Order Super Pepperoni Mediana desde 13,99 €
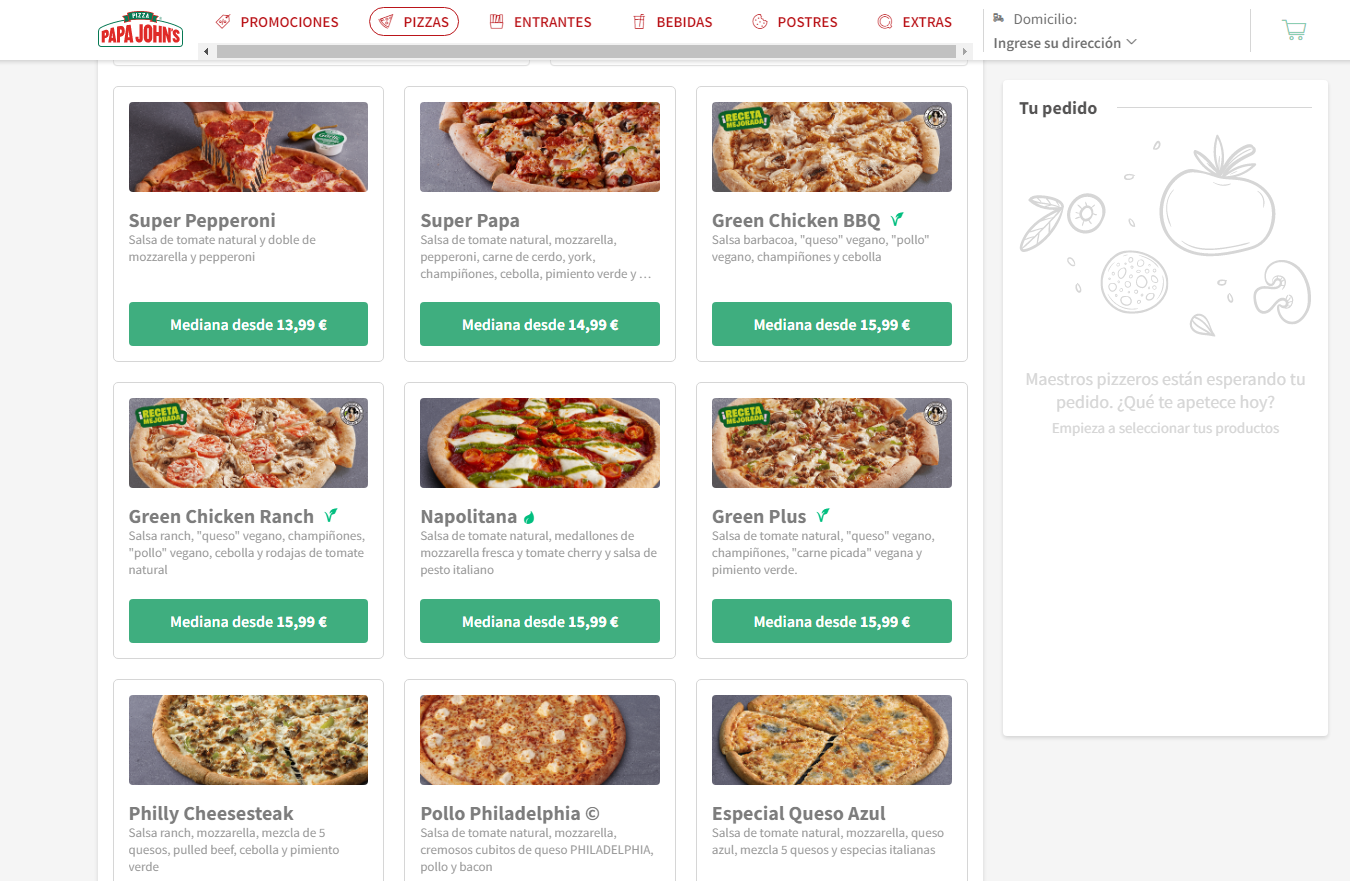Image resolution: width=1350 pixels, height=881 pixels. [248, 324]
